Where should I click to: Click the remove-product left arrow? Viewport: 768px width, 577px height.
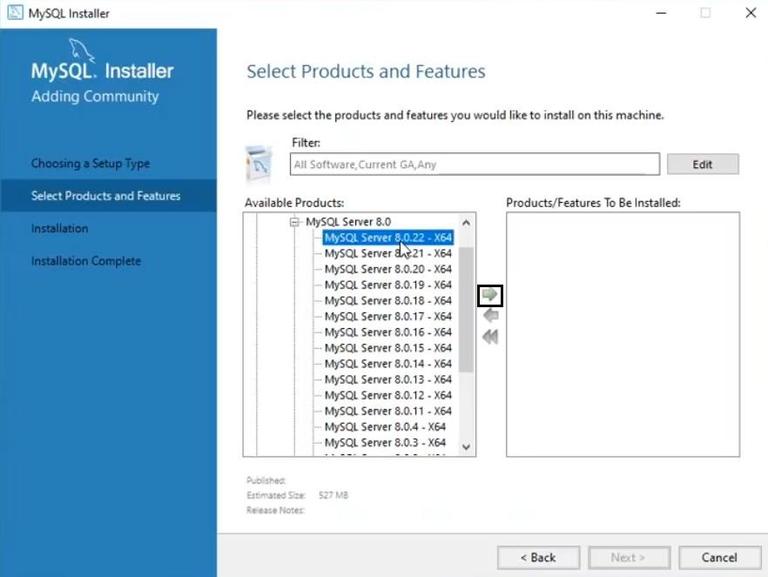pyautogui.click(x=490, y=315)
